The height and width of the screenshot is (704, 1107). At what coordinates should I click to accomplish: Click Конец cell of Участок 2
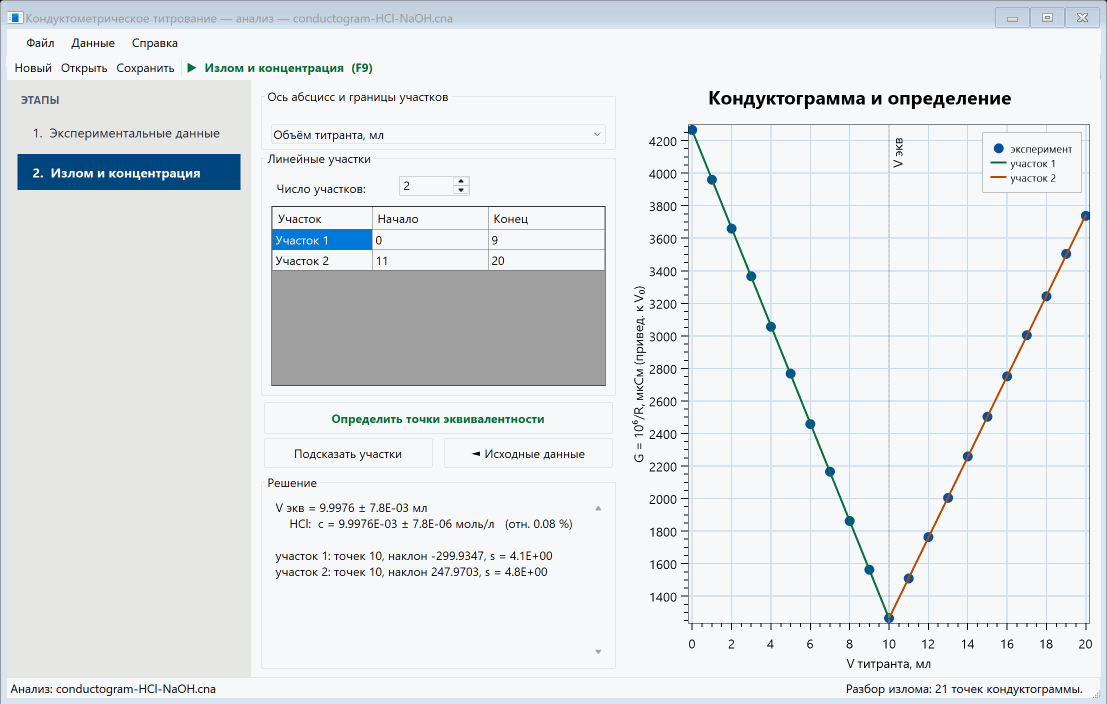[x=546, y=261]
